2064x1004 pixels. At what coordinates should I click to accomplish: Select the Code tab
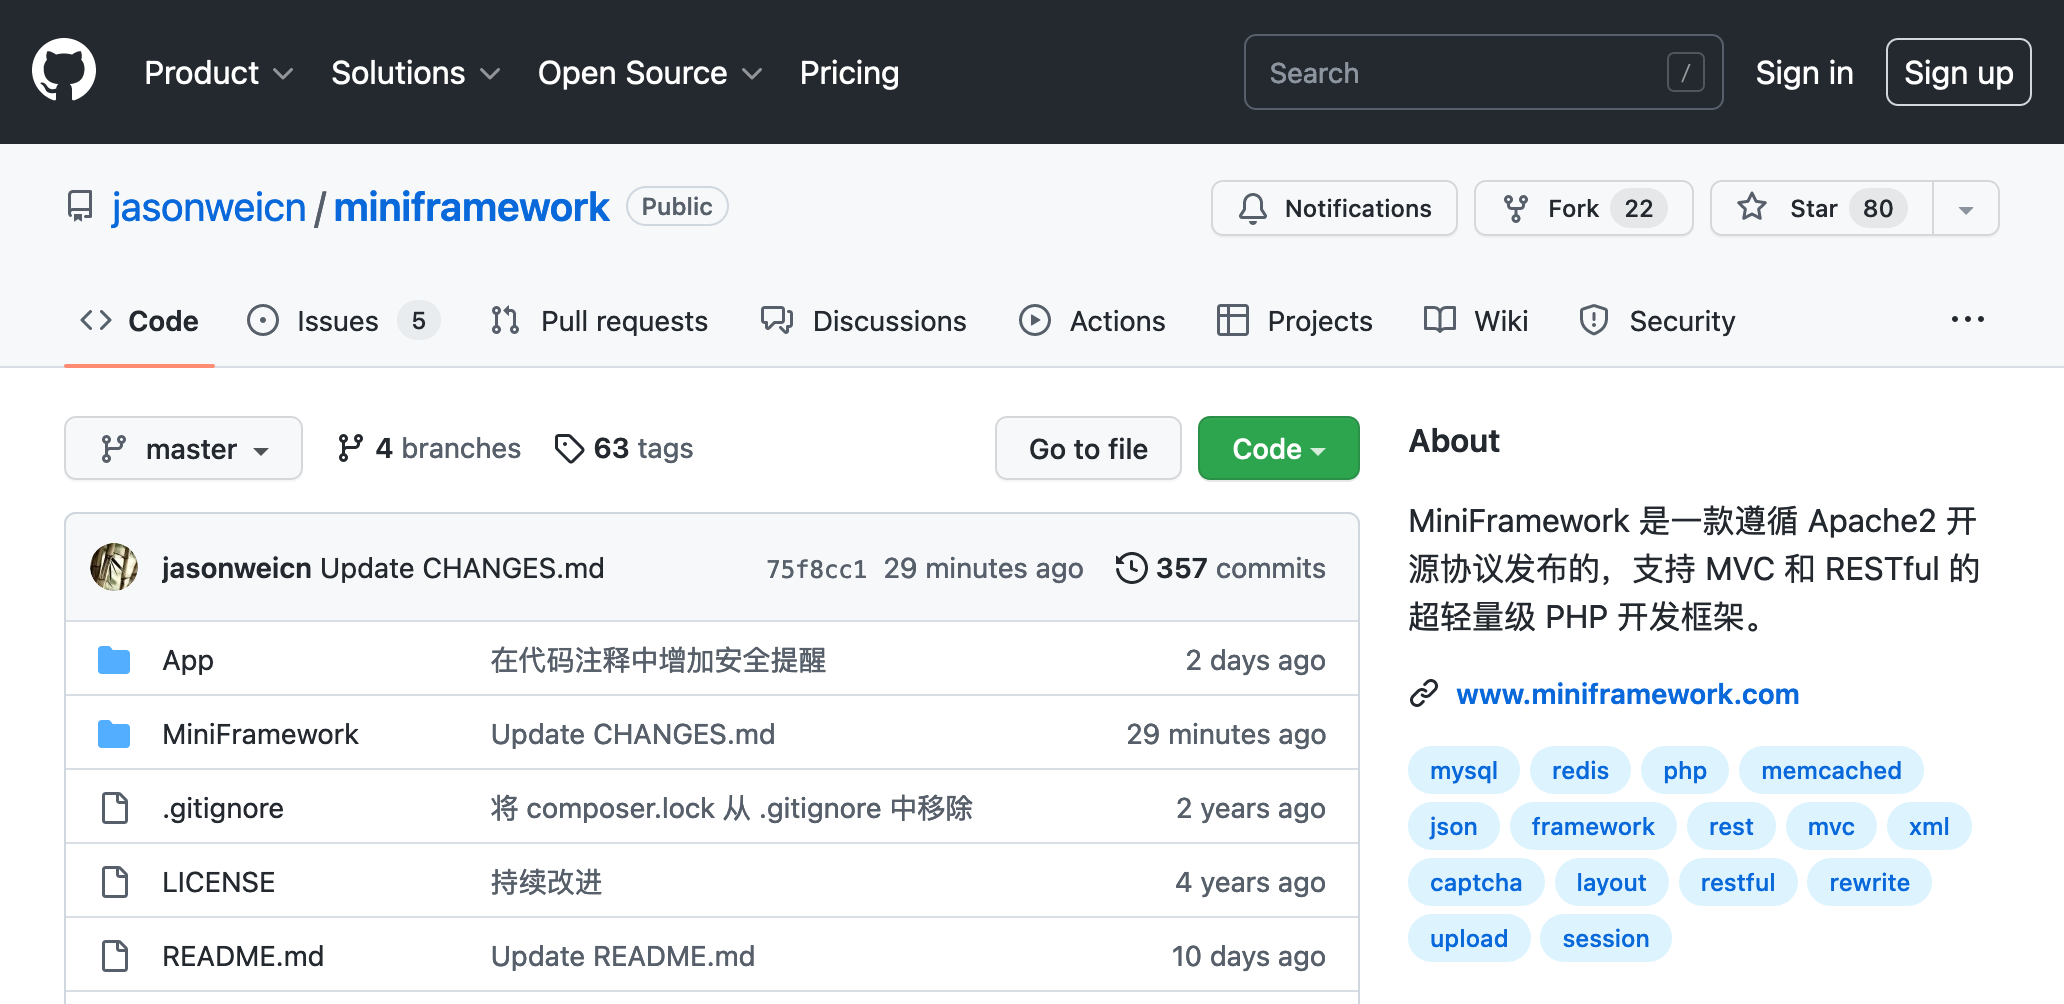pos(139,320)
